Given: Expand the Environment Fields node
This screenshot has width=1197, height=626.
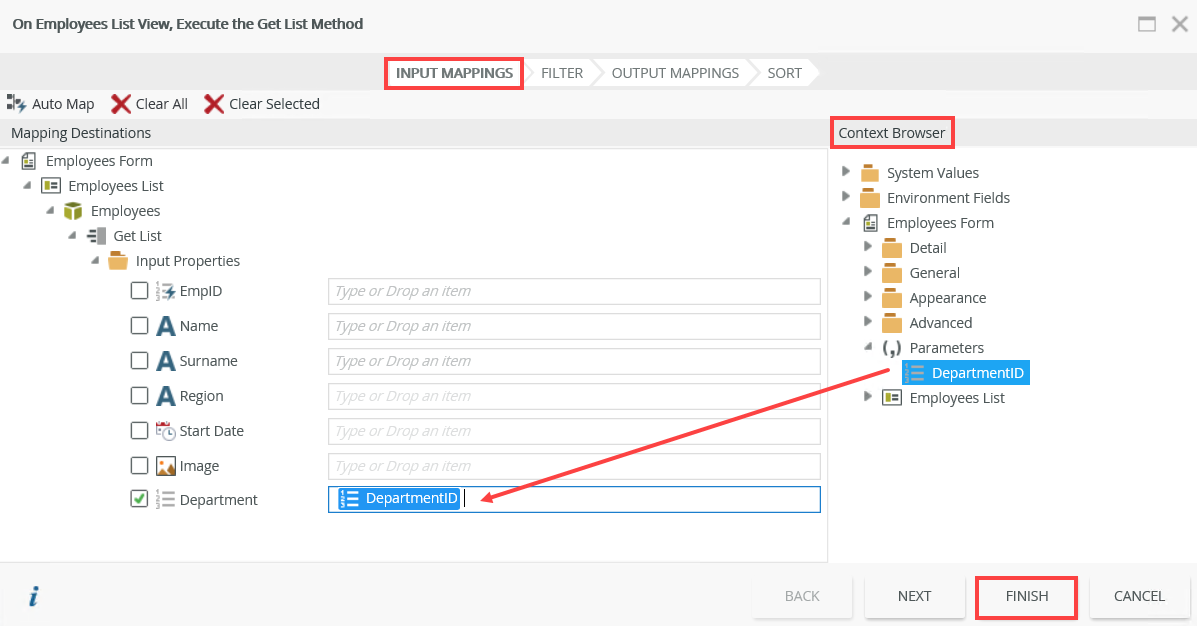Looking at the screenshot, I should pyautogui.click(x=846, y=197).
